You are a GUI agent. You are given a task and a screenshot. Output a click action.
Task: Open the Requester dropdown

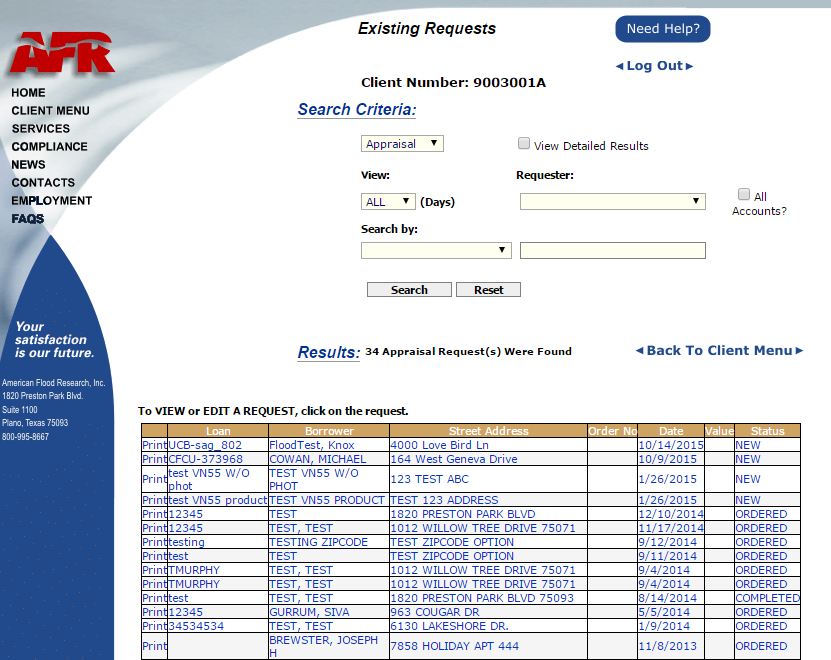pyautogui.click(x=612, y=201)
